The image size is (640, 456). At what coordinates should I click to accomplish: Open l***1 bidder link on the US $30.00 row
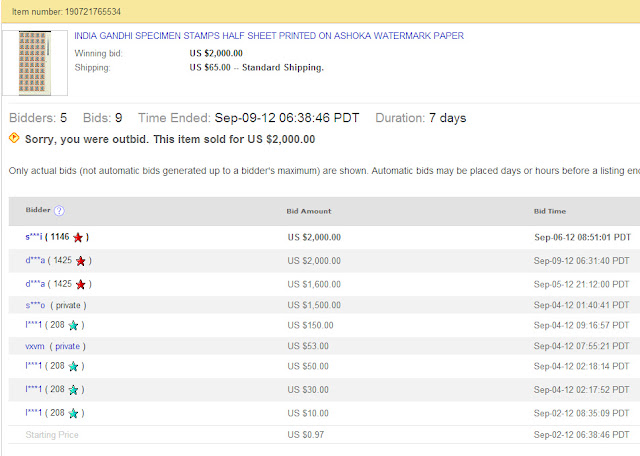click(x=33, y=389)
